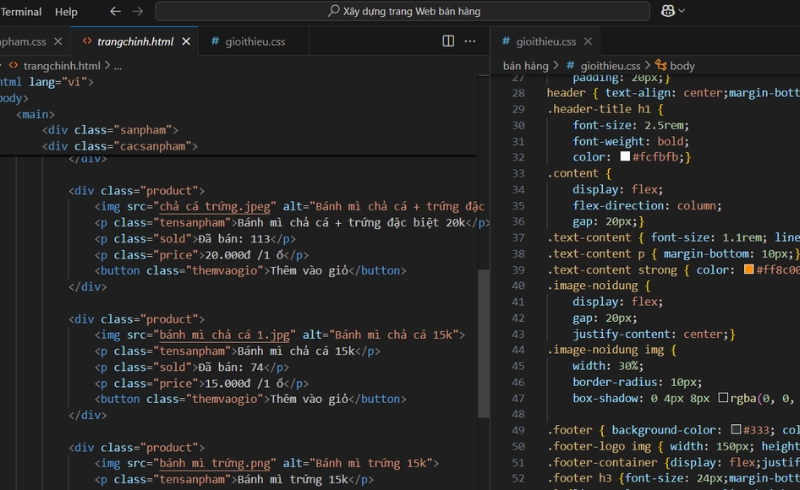
Task: Click the left editor vertical scrollbar thumb
Action: click(x=483, y=343)
